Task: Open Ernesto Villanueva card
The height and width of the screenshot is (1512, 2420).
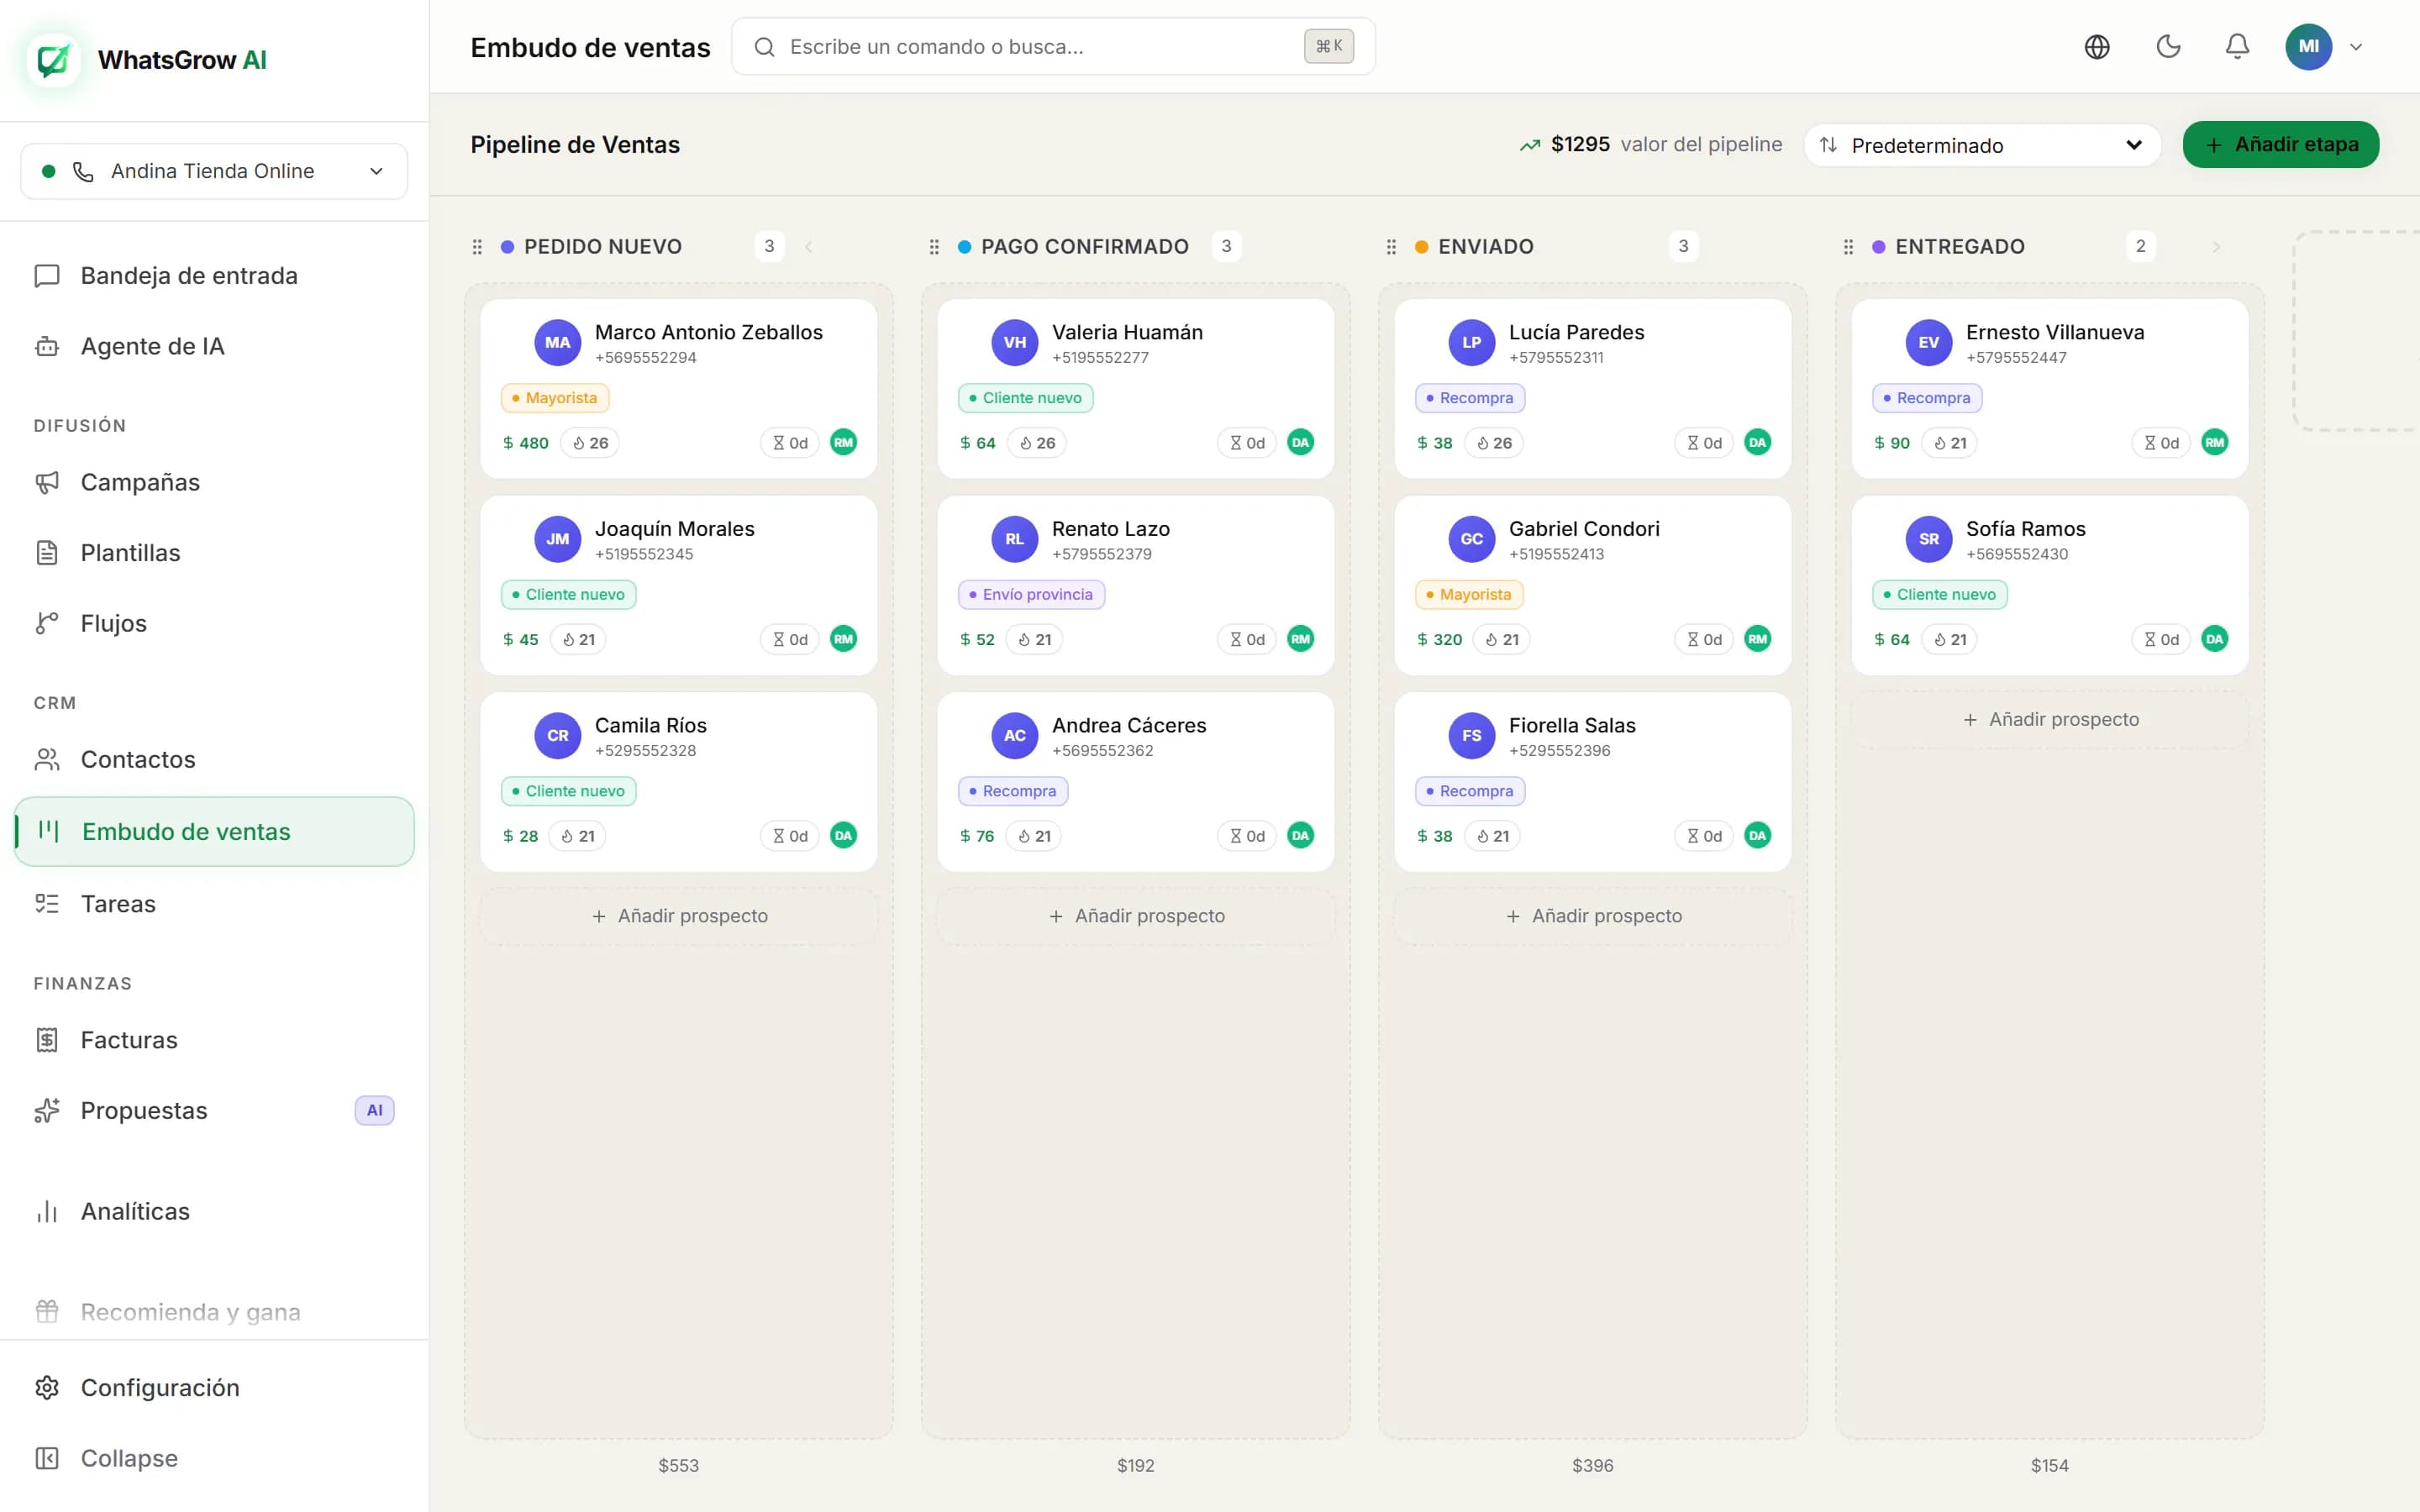Action: 2050,388
